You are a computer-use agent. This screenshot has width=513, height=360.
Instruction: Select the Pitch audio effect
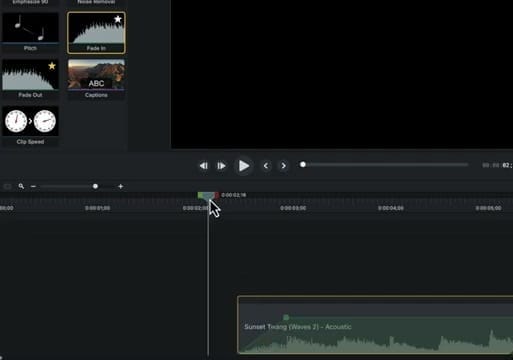(x=30, y=32)
